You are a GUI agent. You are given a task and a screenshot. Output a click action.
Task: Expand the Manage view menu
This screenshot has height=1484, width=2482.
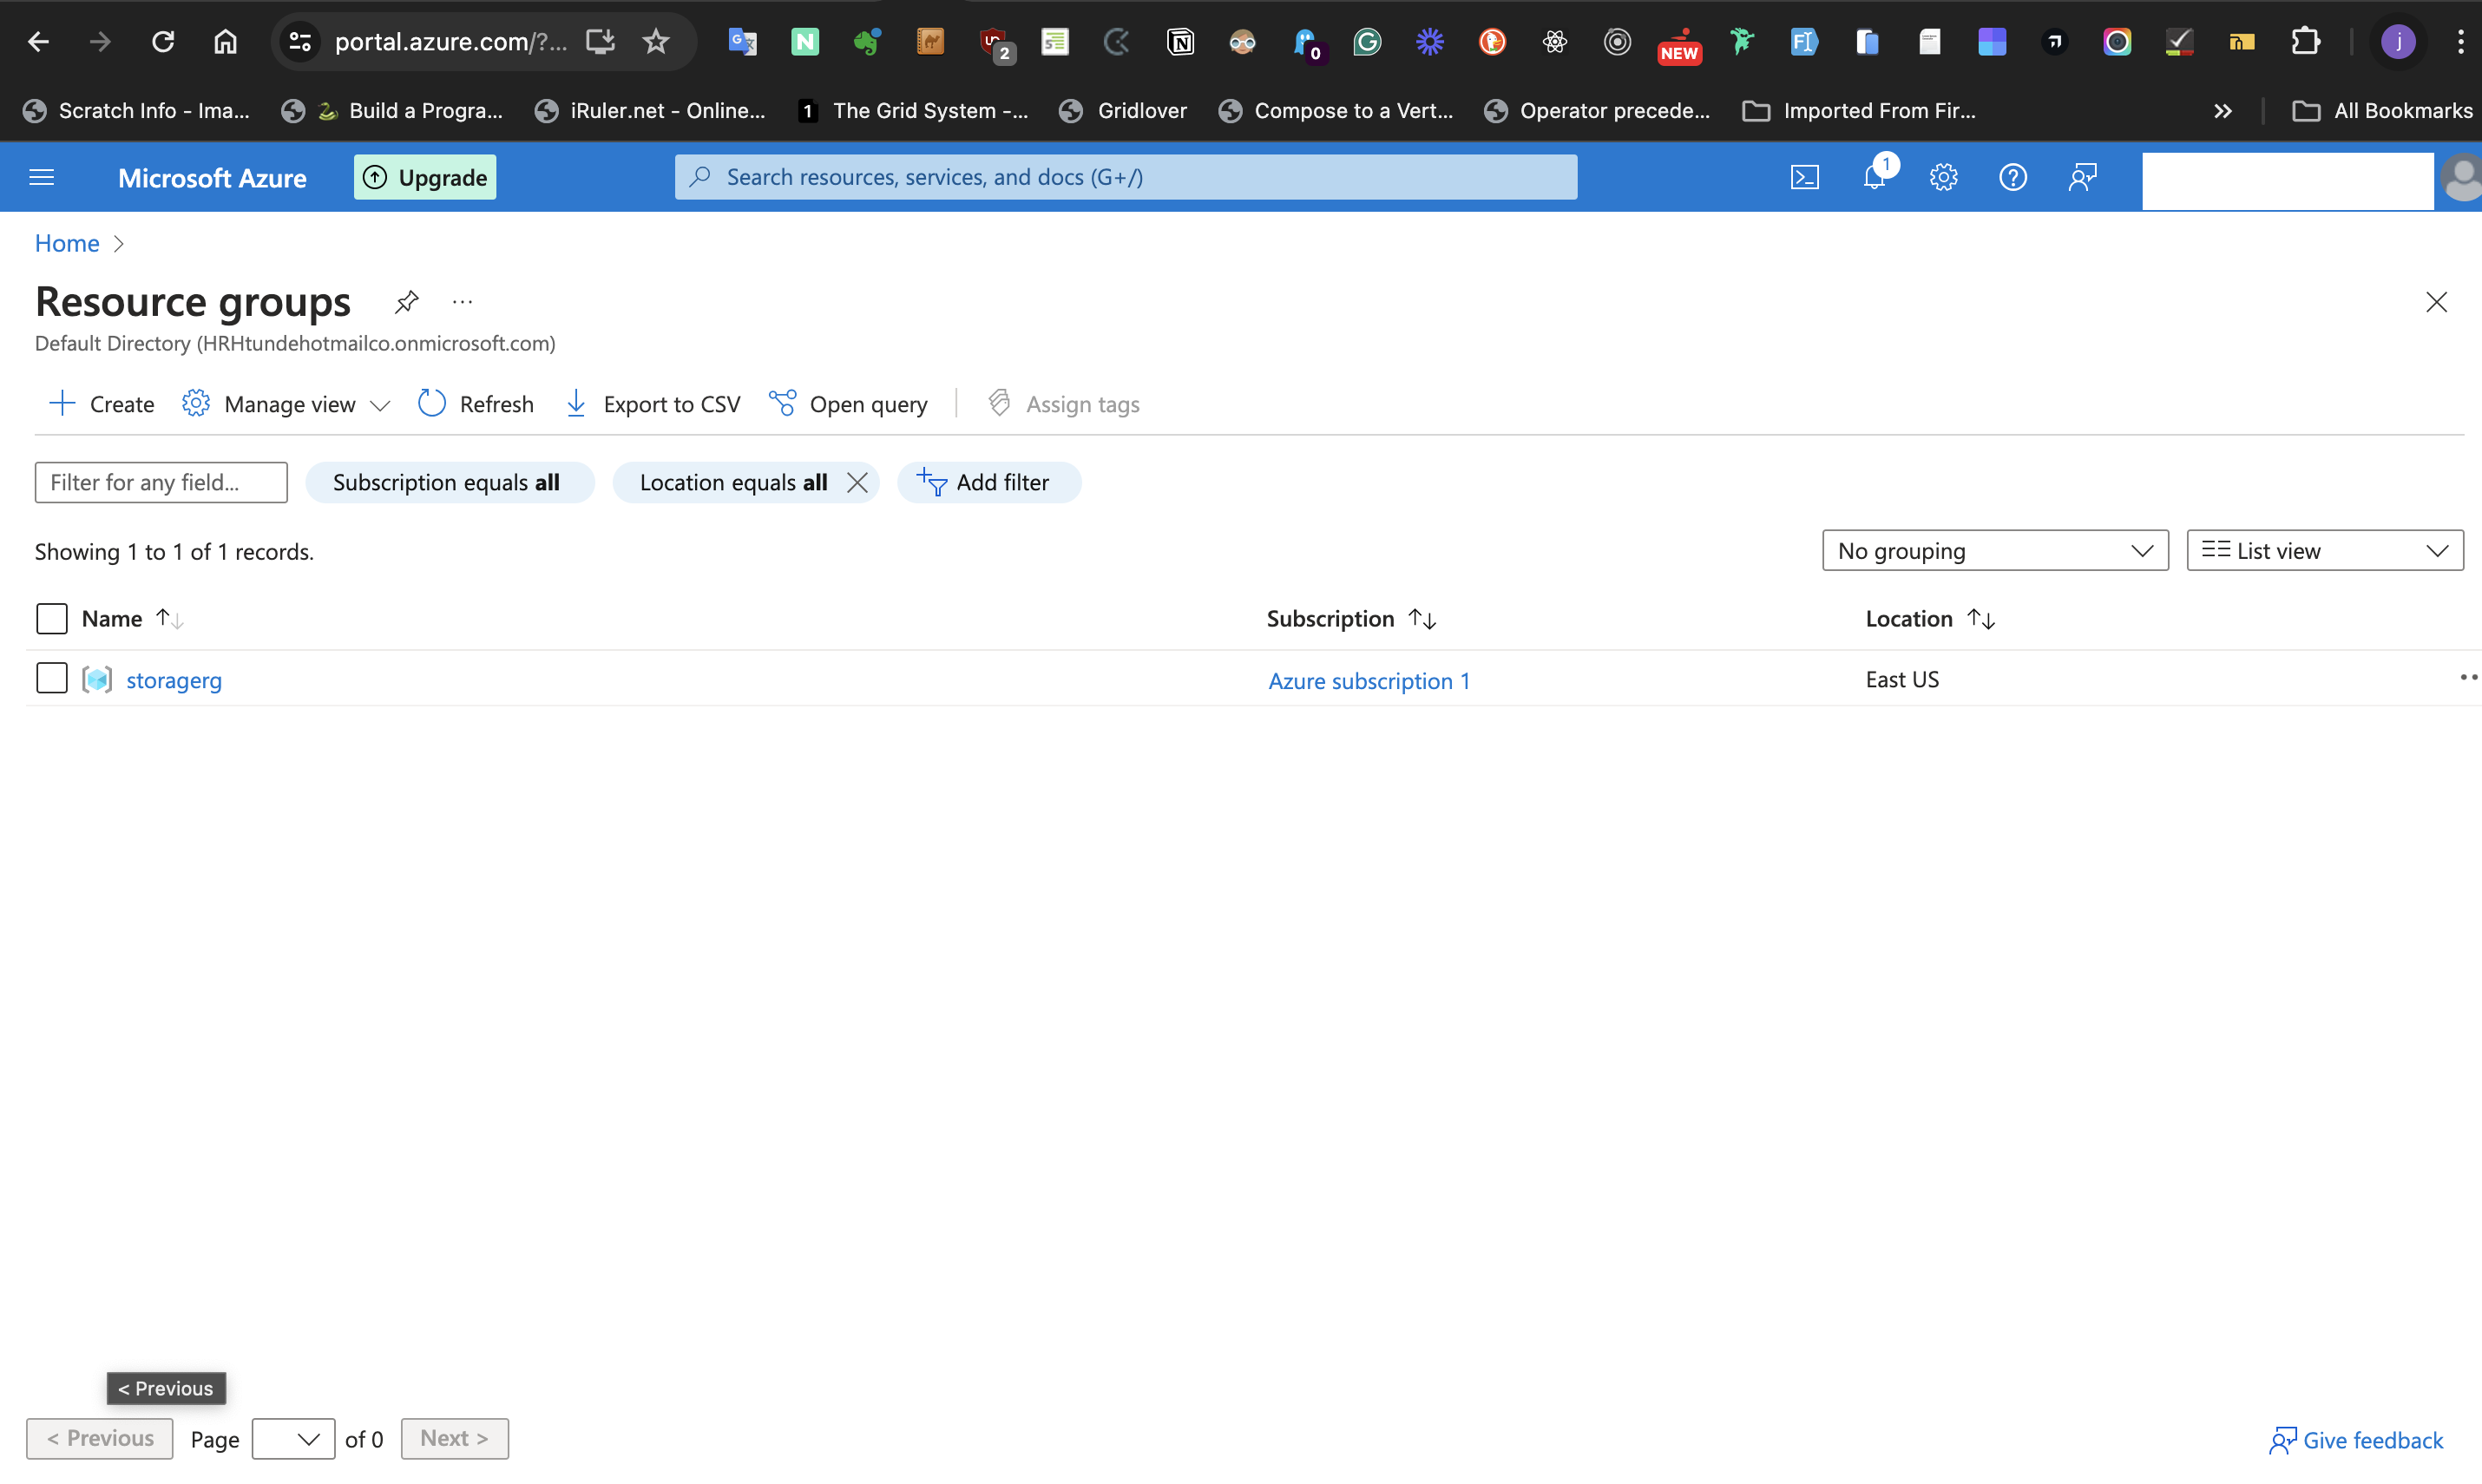[x=285, y=403]
